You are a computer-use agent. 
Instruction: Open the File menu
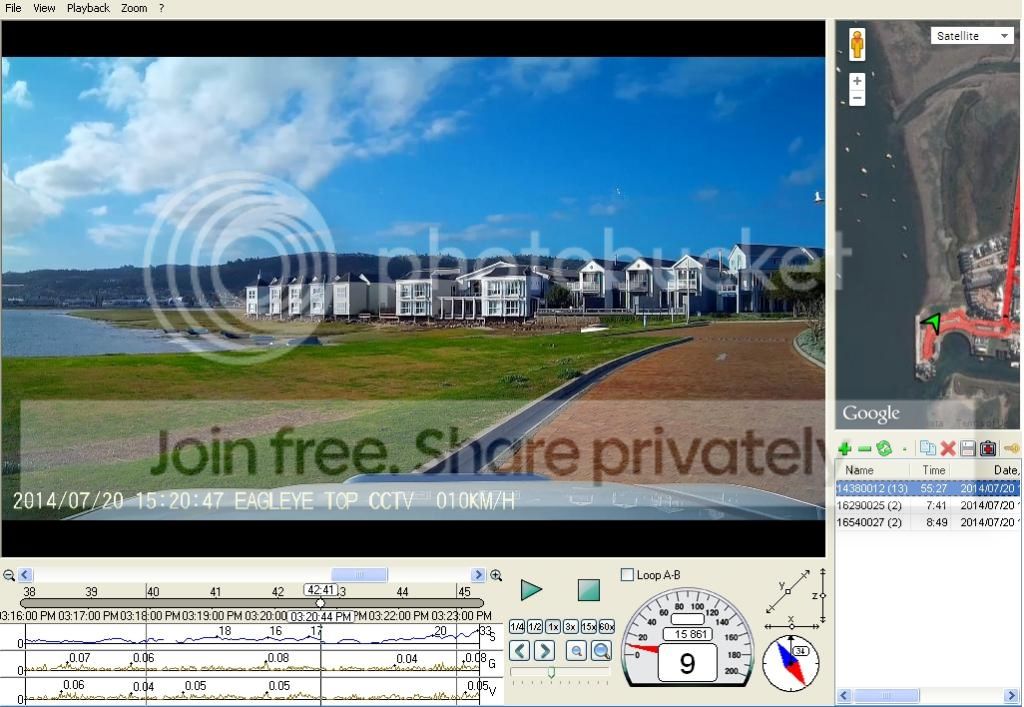click(13, 8)
